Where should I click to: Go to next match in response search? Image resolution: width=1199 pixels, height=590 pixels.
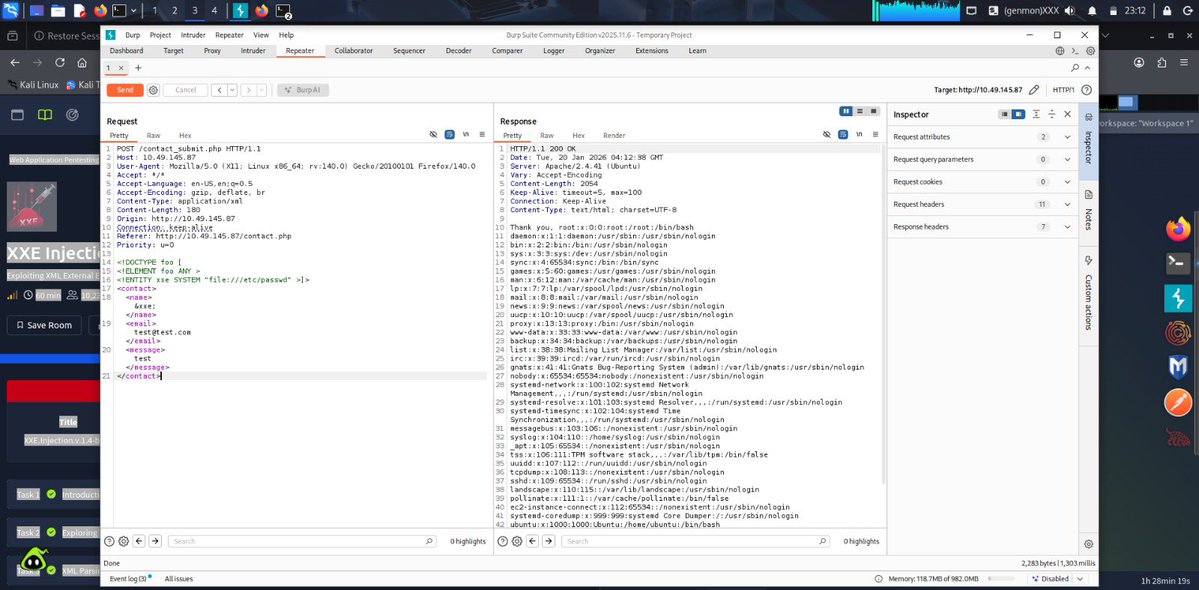pos(548,541)
